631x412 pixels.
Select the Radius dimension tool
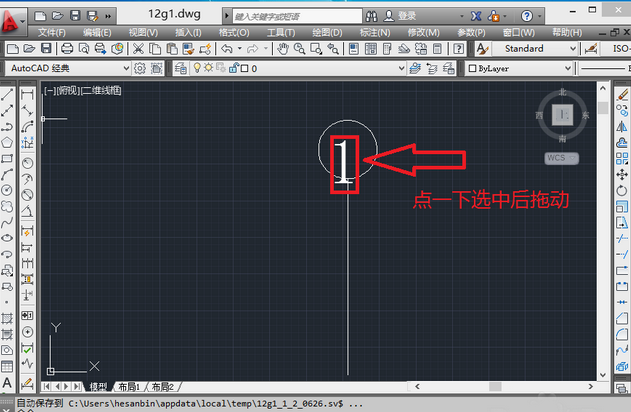(27, 163)
